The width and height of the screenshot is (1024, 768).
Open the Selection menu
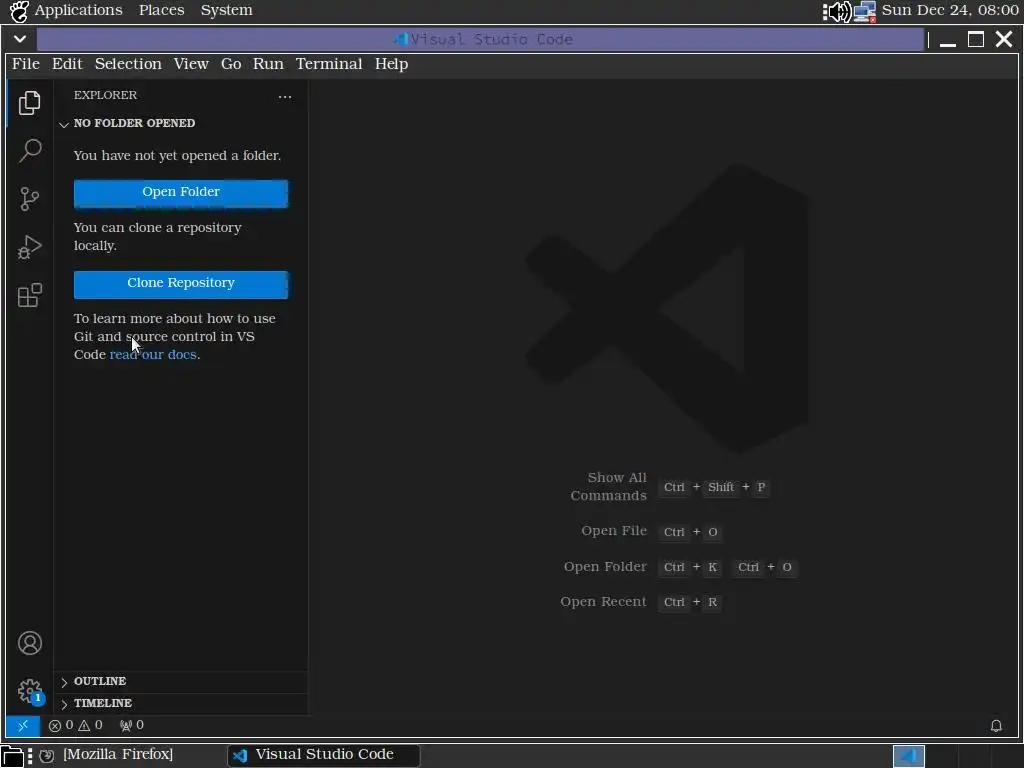coord(128,64)
